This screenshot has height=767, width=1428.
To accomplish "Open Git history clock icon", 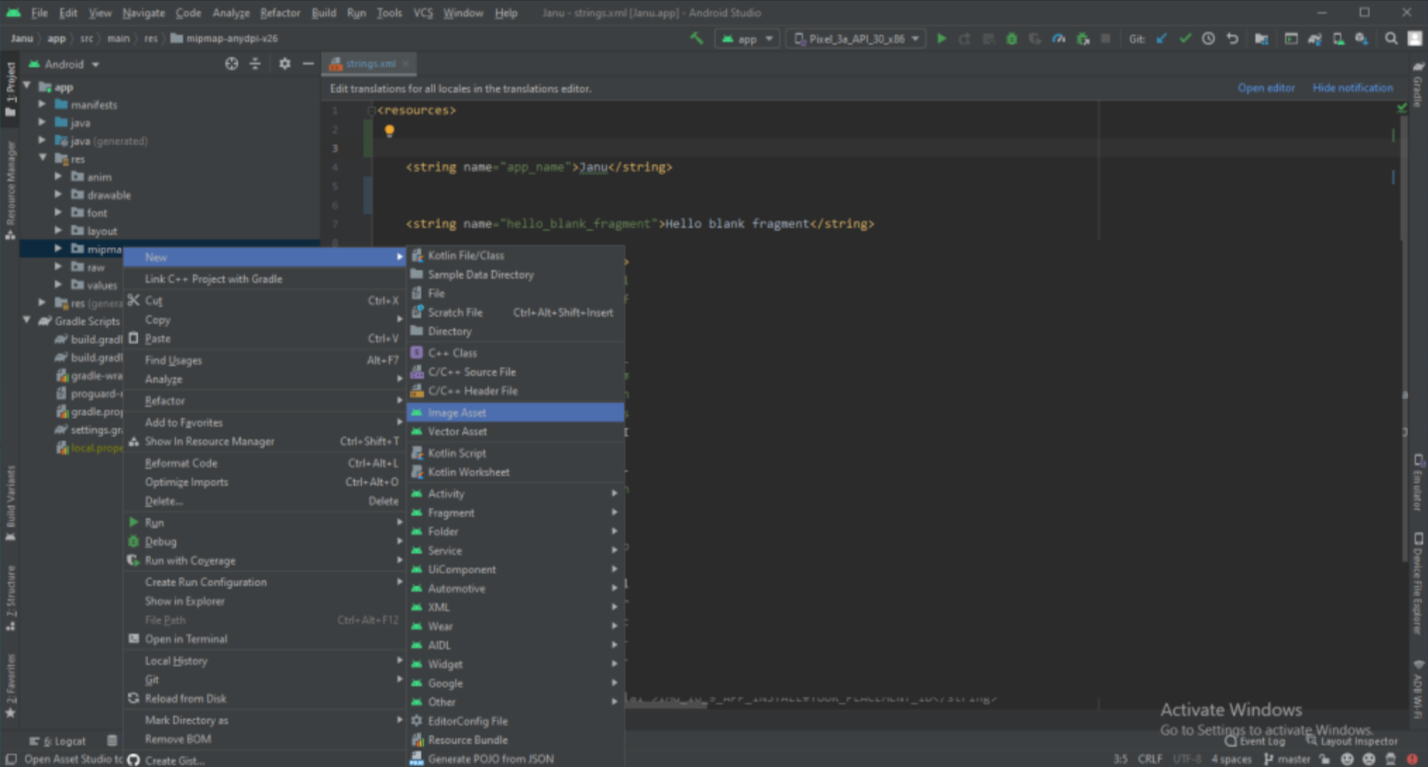I will pyautogui.click(x=1208, y=39).
